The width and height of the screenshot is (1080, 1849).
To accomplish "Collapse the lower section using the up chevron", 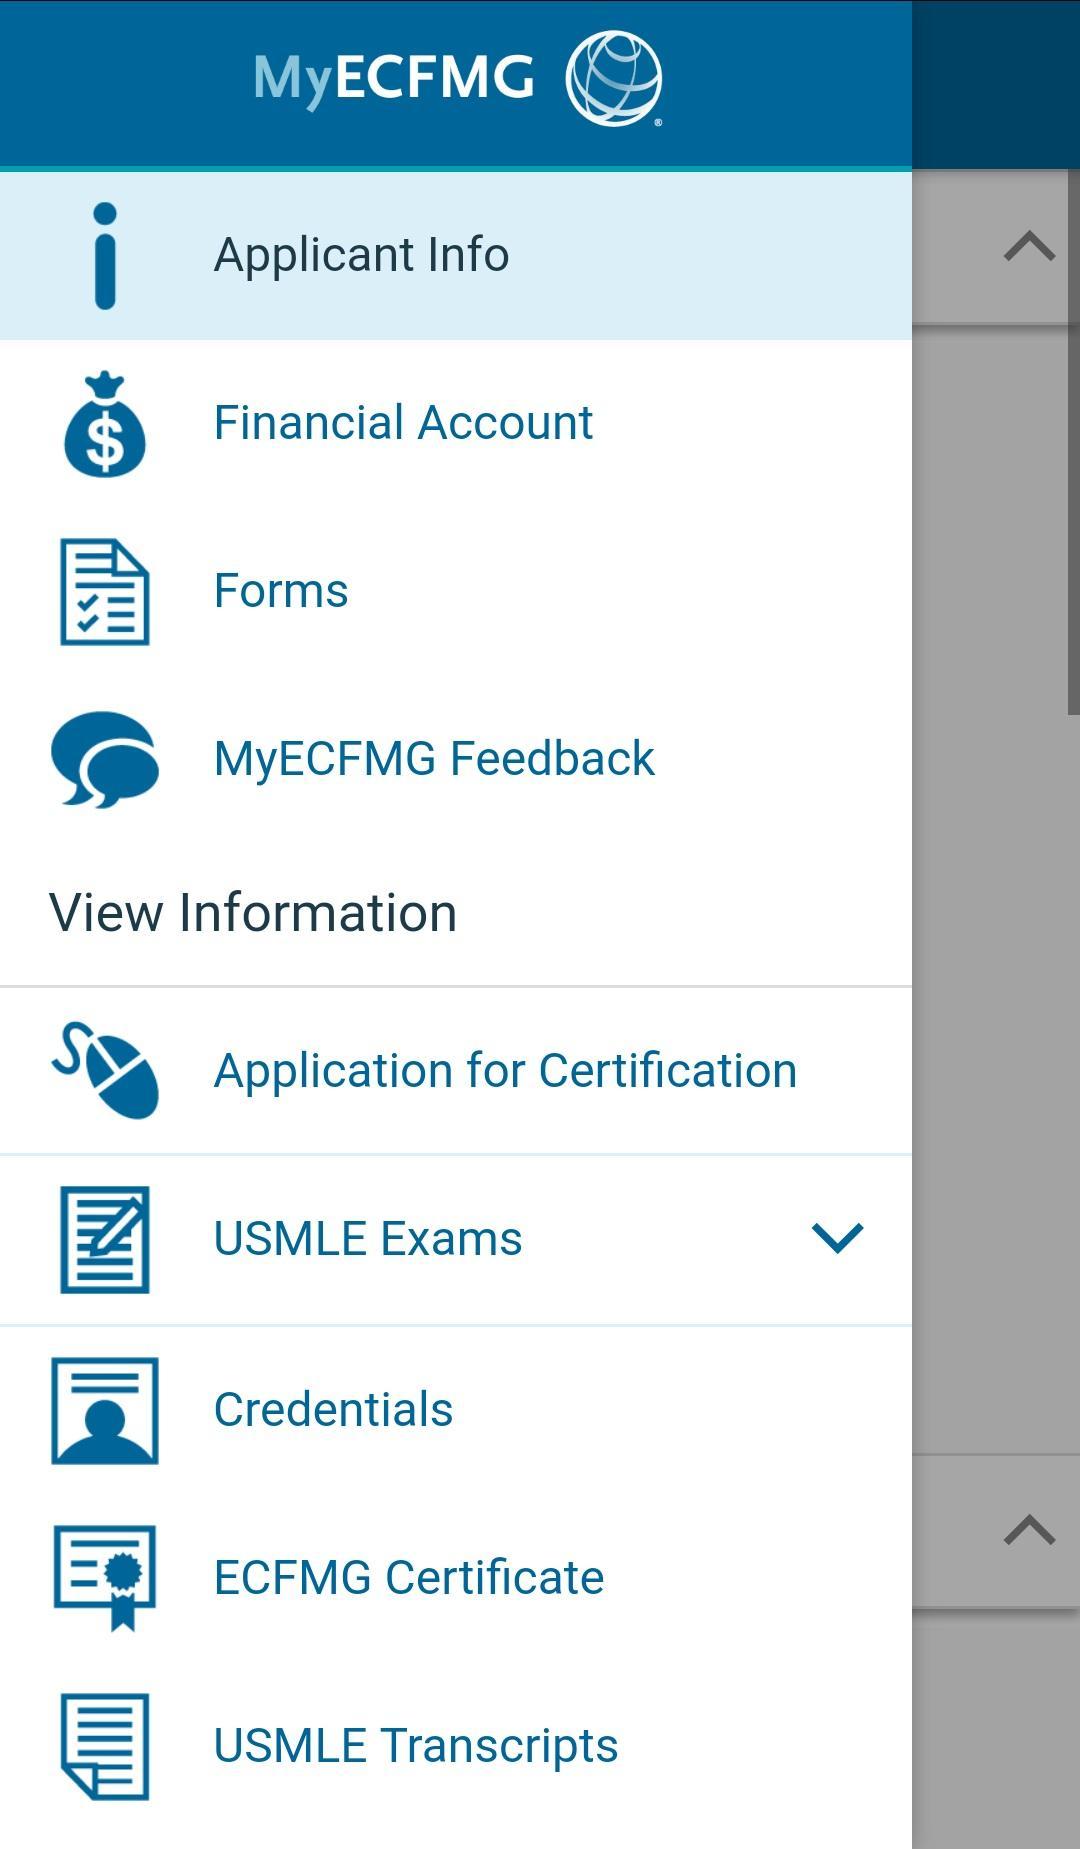I will click(x=1029, y=1530).
